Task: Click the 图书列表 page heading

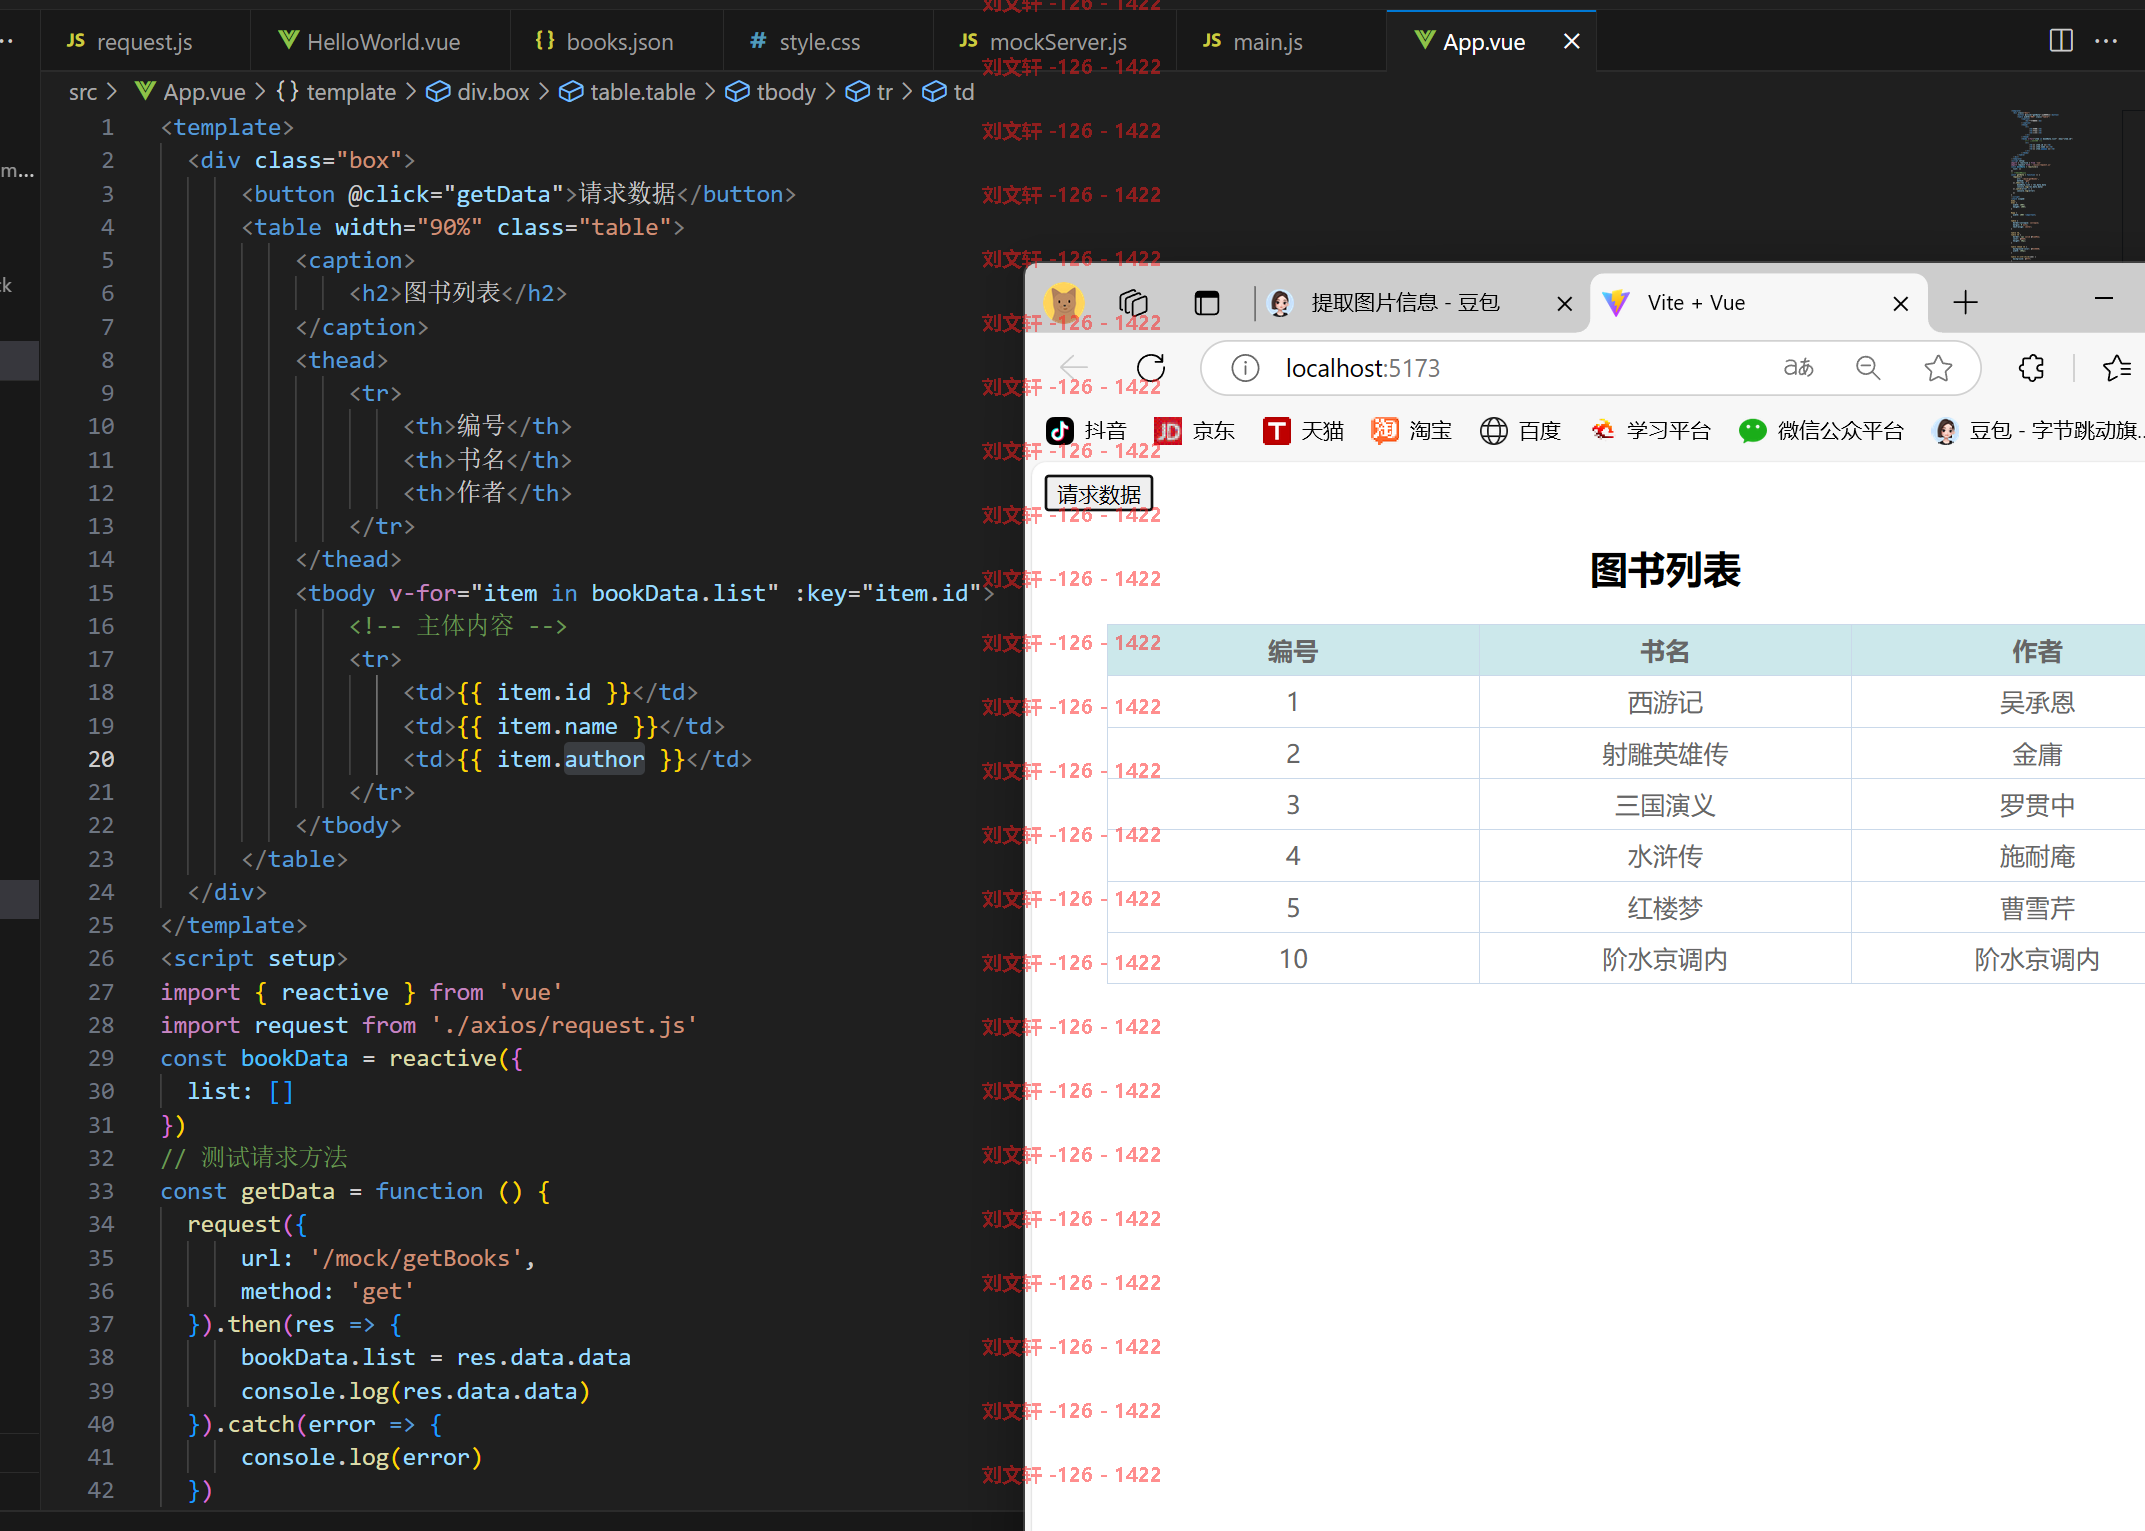Action: 1665,570
